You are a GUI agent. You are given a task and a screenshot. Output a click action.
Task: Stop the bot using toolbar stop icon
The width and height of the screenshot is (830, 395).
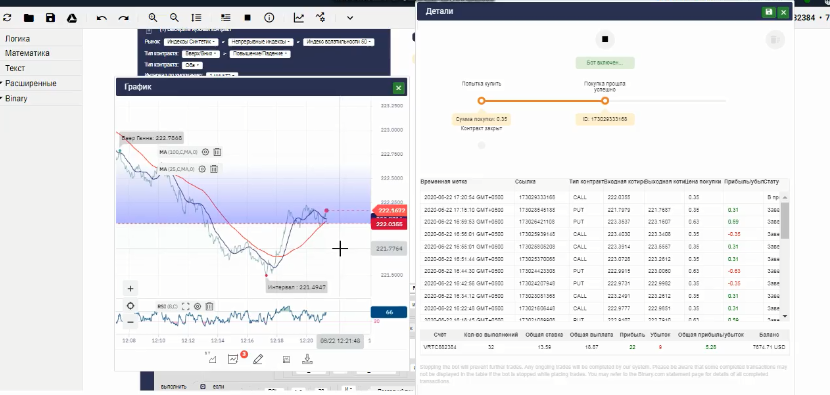click(247, 17)
